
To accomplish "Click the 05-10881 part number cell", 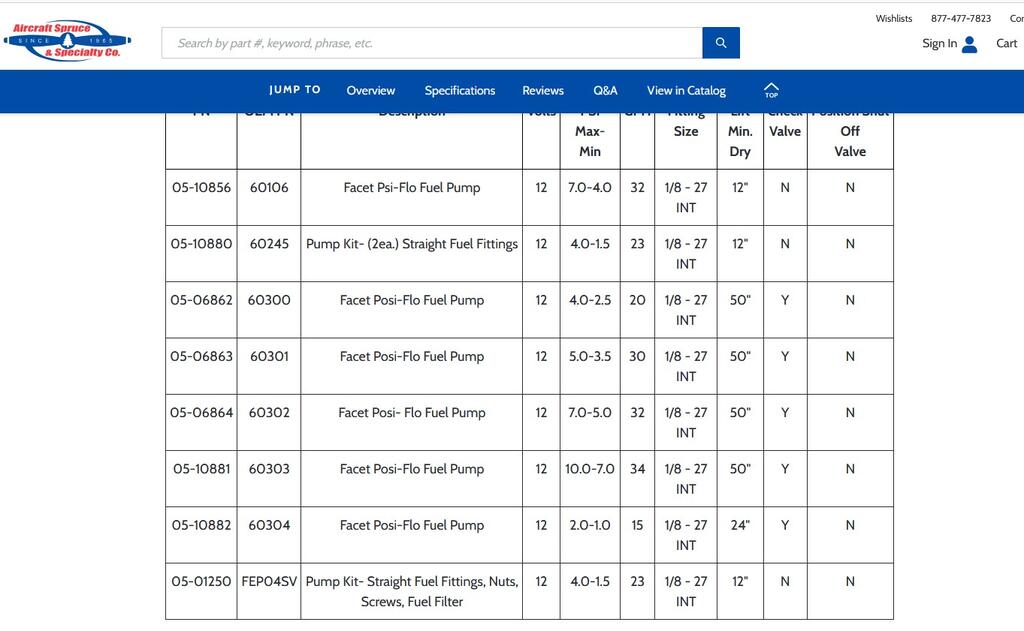I will click(x=201, y=469).
